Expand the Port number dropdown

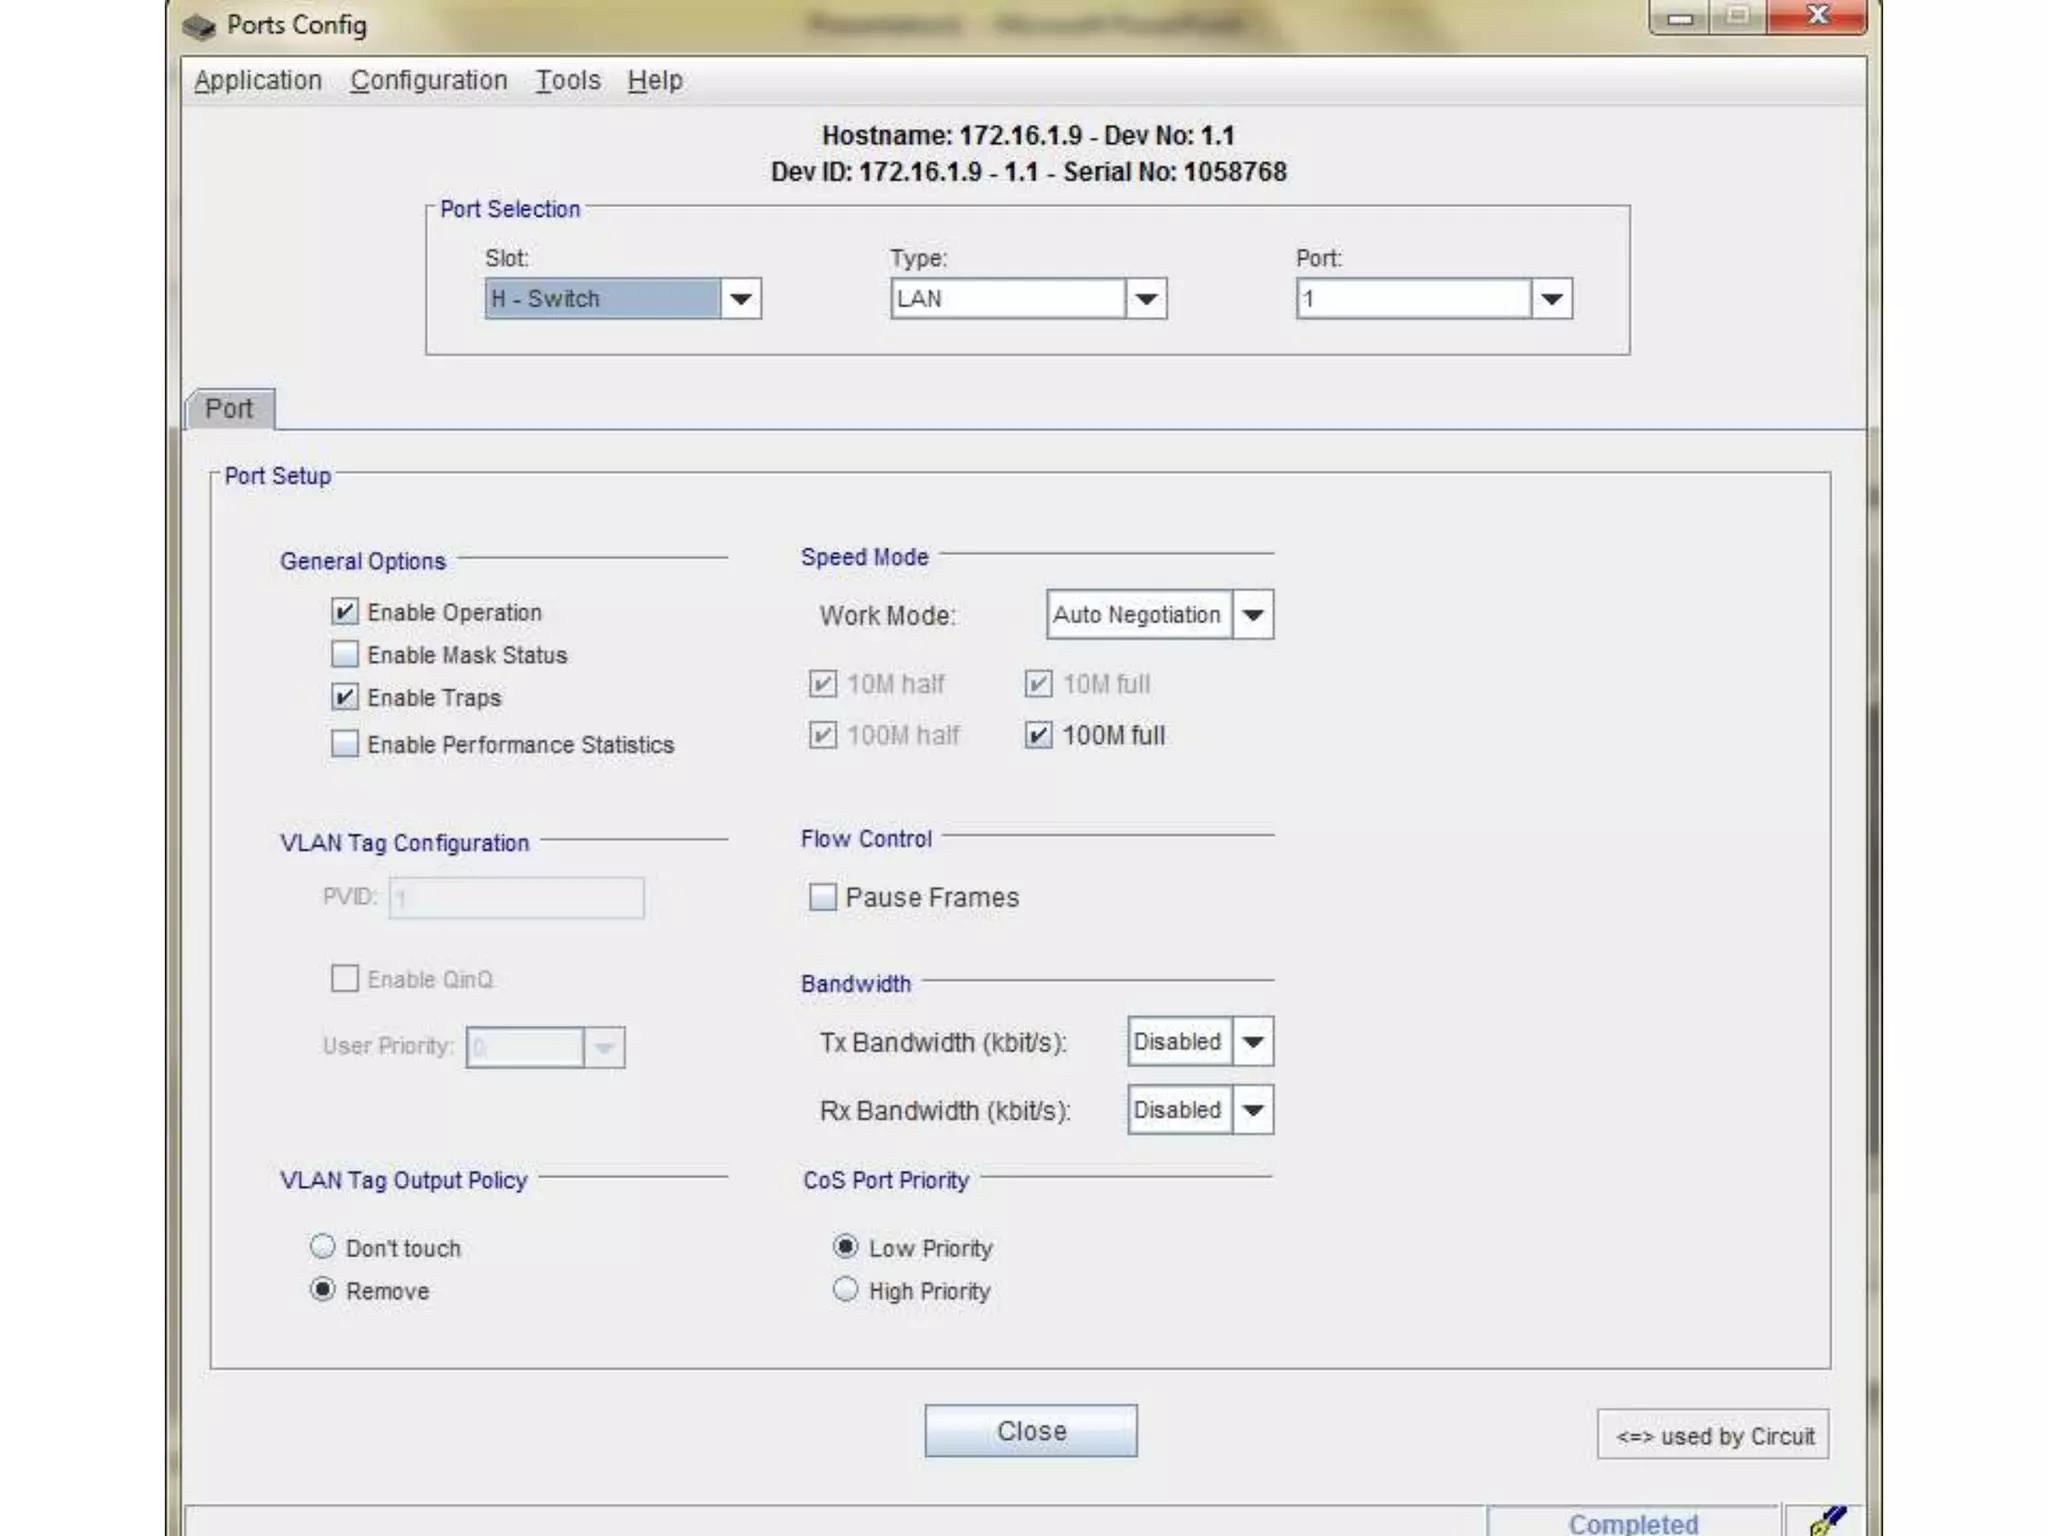click(1551, 299)
